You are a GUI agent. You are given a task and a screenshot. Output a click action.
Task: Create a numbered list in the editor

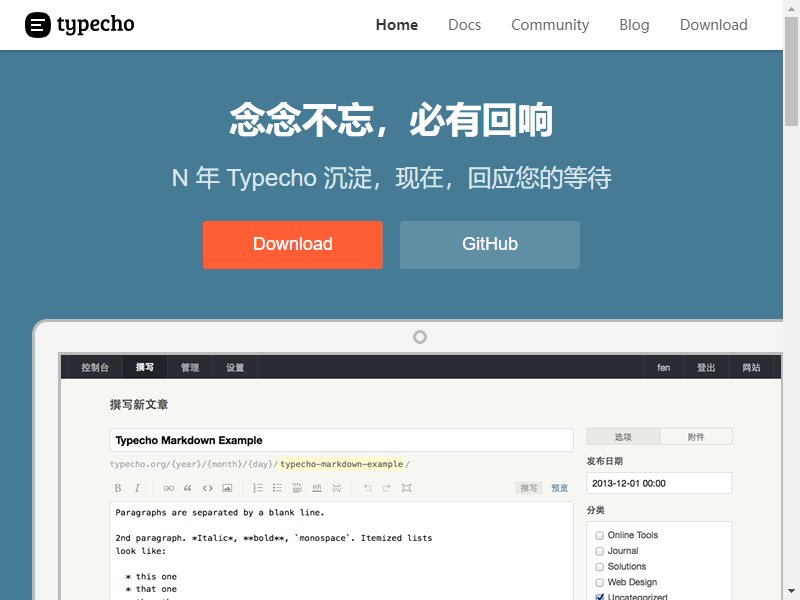[x=258, y=488]
